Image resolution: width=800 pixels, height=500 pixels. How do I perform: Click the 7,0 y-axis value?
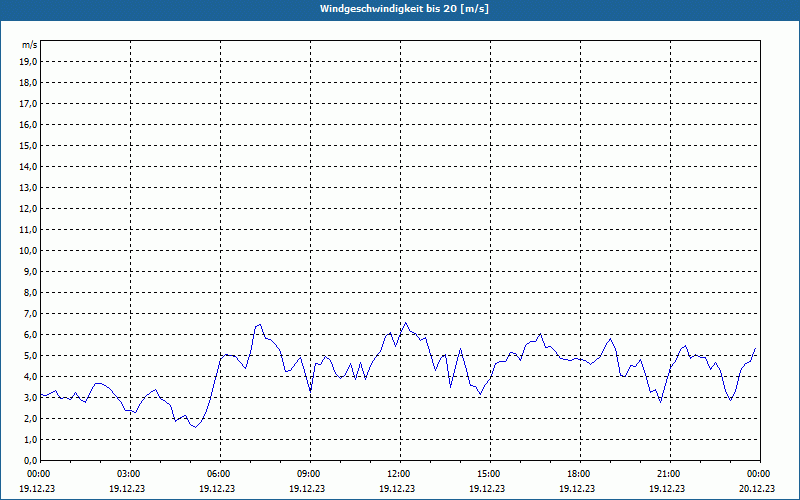click(30, 314)
